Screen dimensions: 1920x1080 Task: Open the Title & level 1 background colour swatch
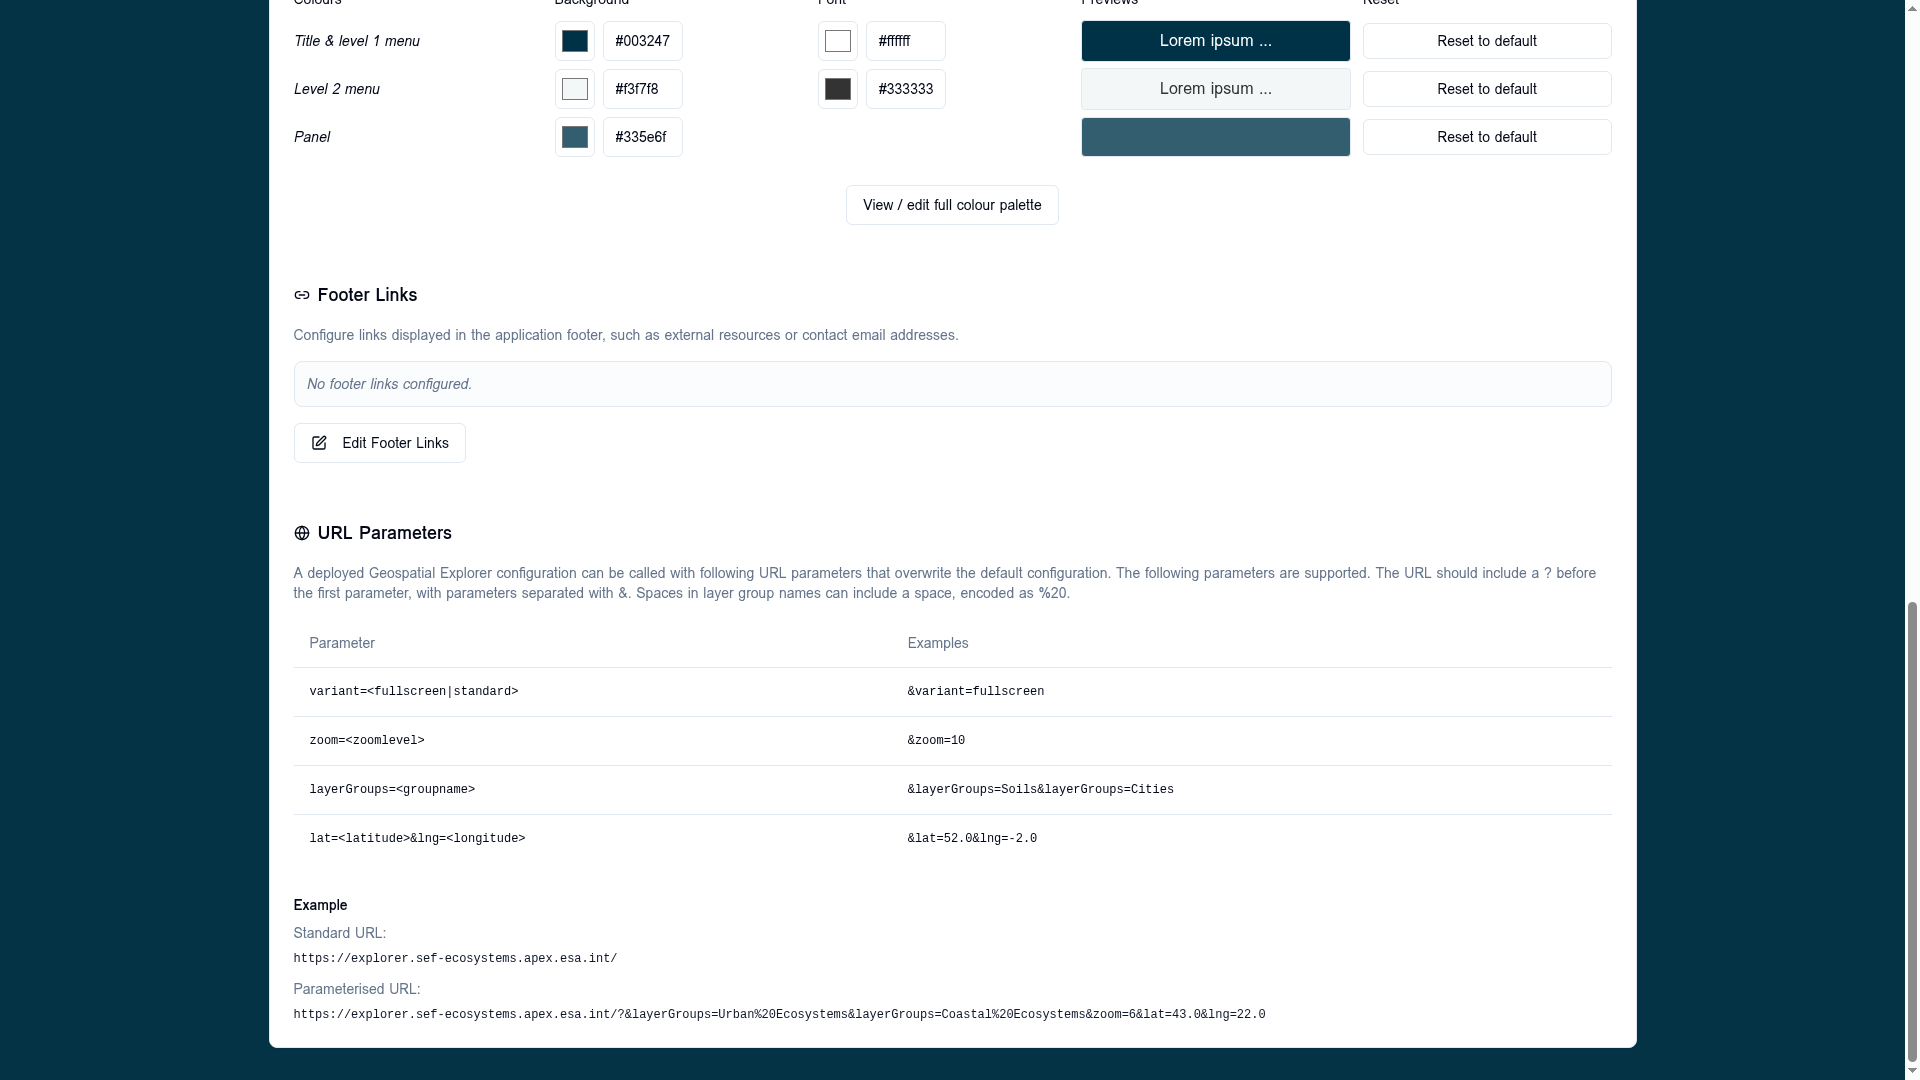pyautogui.click(x=575, y=41)
